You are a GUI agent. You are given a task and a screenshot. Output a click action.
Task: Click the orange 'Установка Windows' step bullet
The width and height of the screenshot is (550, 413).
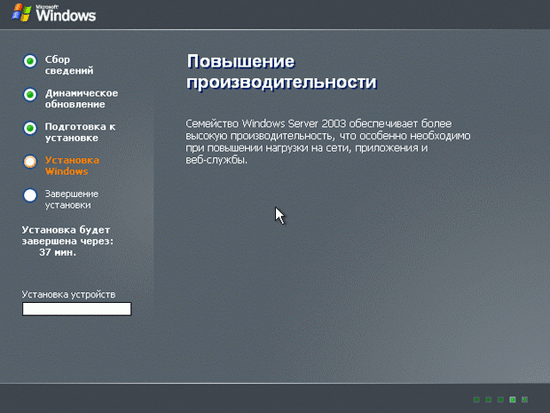point(30,162)
